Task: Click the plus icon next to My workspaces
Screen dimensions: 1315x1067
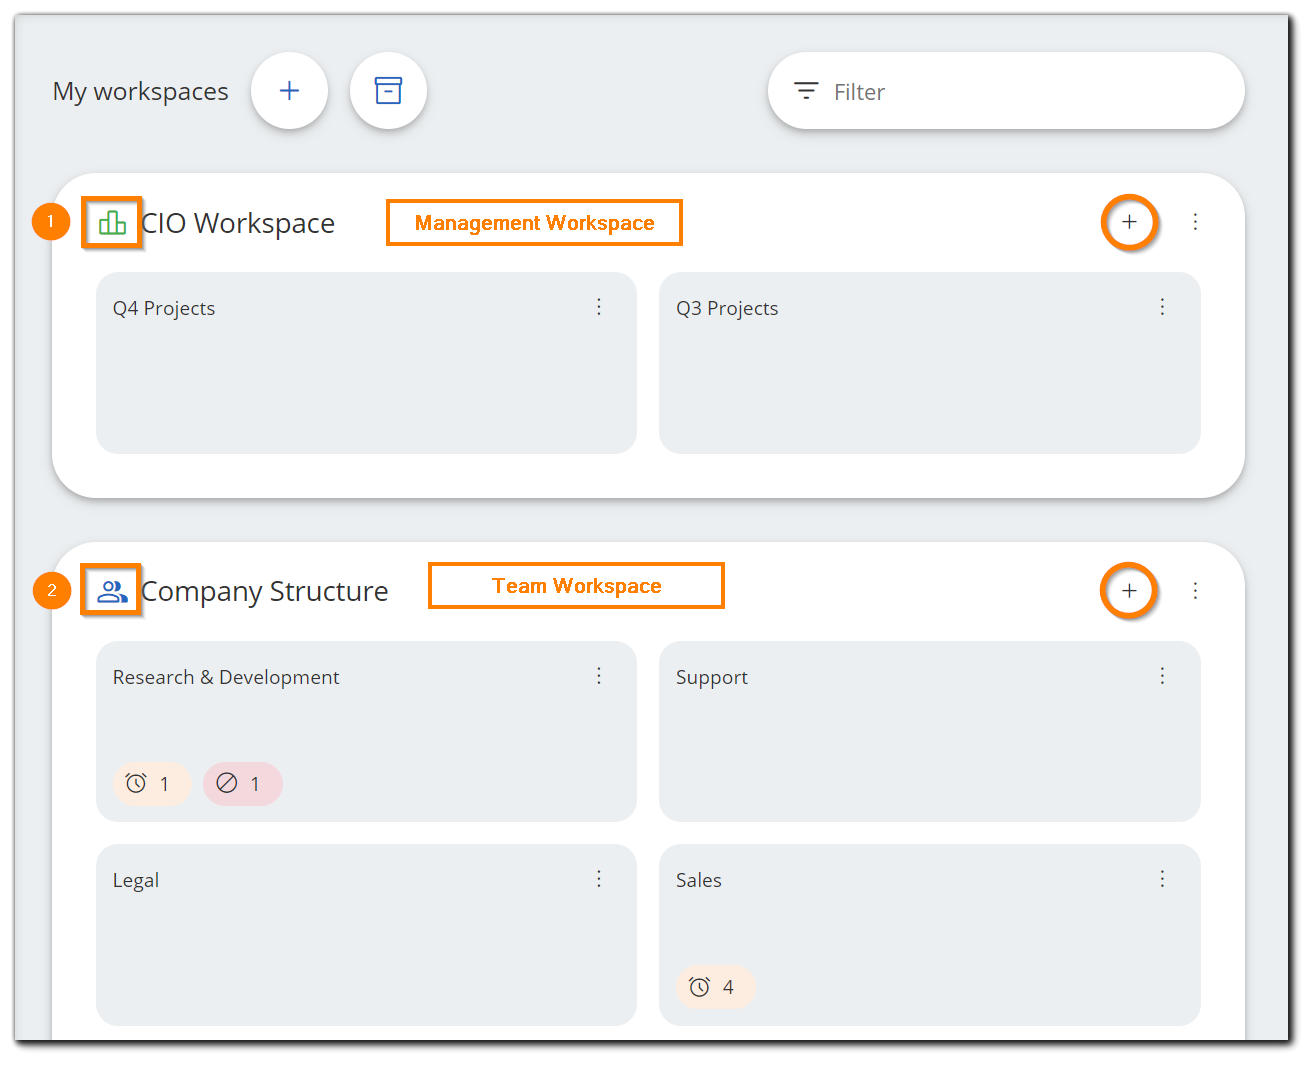Action: tap(289, 90)
